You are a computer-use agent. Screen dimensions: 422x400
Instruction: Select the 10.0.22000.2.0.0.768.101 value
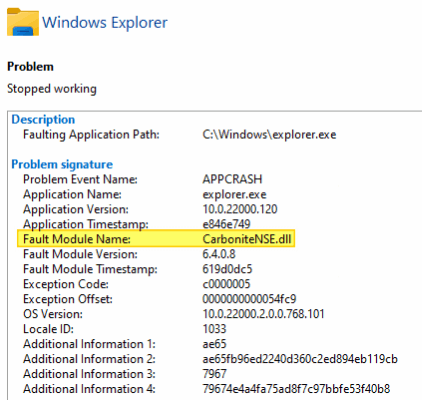263,314
